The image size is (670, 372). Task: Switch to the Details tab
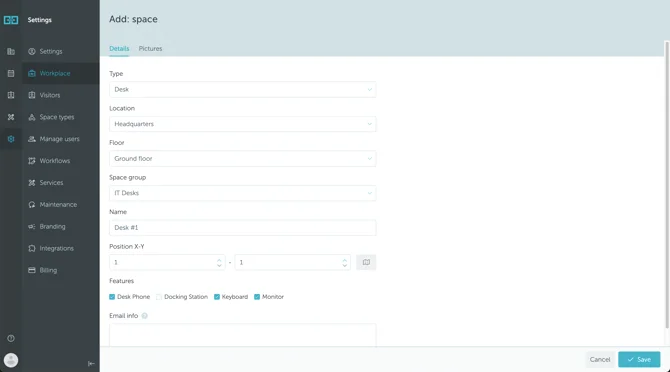coord(119,49)
